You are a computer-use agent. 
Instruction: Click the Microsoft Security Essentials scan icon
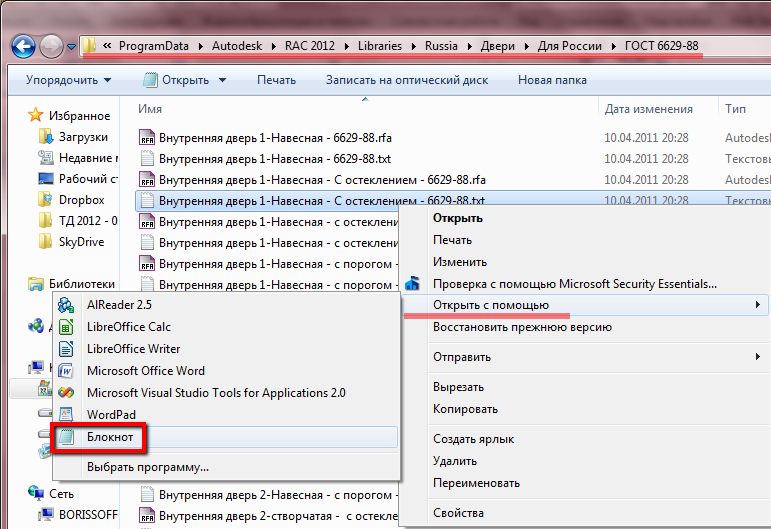[412, 283]
